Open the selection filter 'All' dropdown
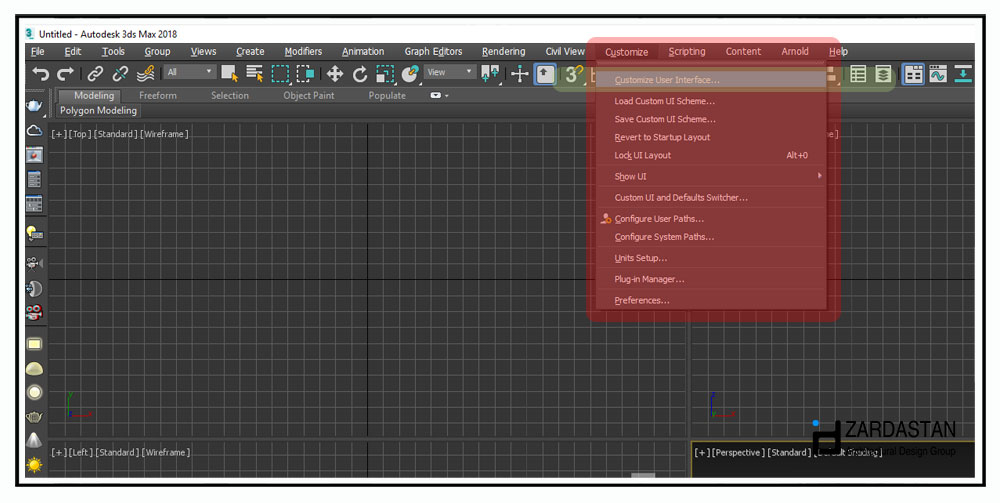Screen dimensions: 1000x503 190,72
